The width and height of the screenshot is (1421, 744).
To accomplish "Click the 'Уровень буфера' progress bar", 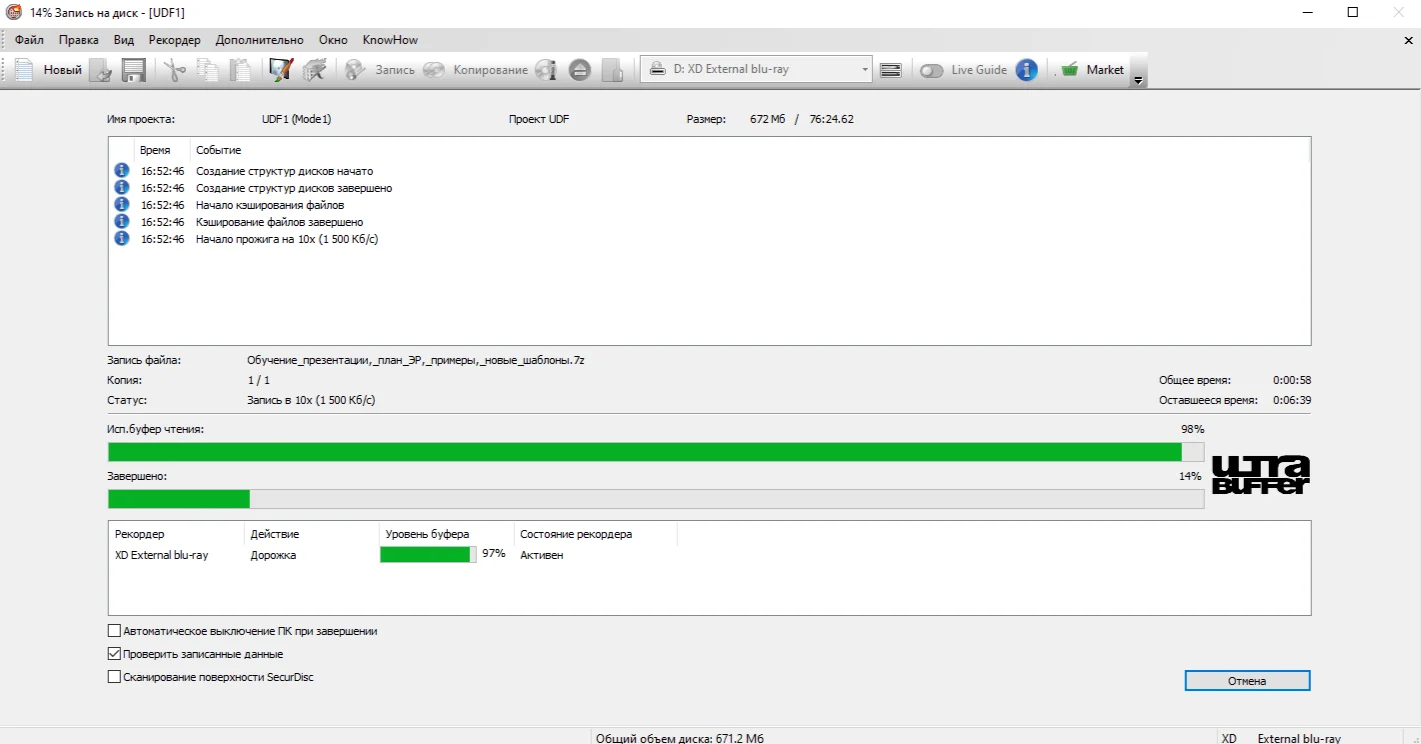I will [x=428, y=554].
